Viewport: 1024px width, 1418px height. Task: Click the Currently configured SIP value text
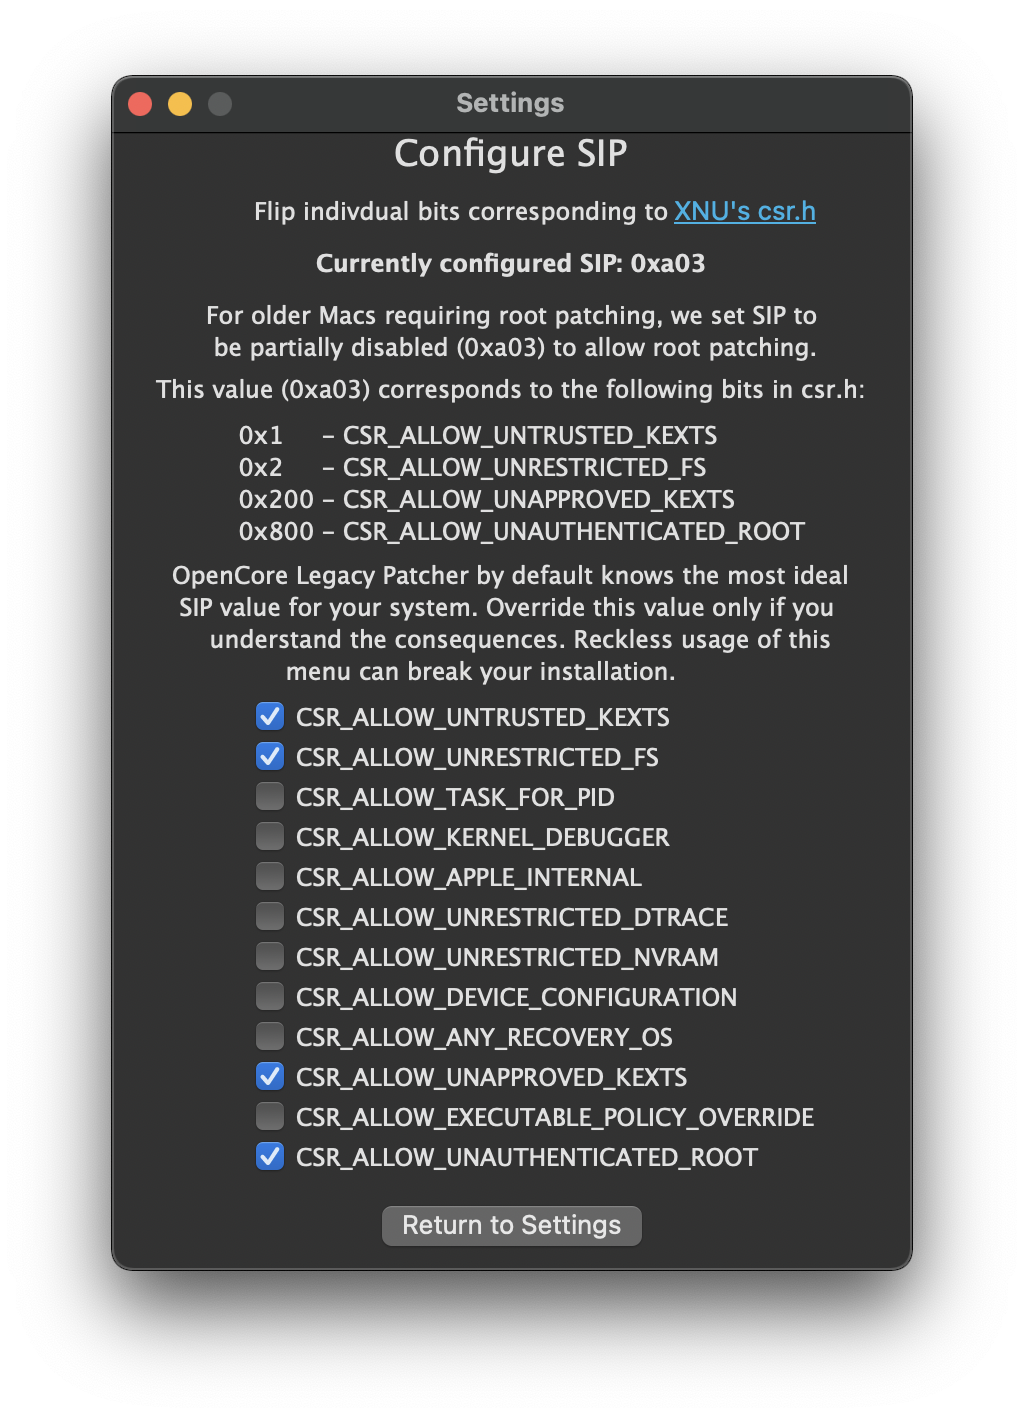click(x=511, y=264)
